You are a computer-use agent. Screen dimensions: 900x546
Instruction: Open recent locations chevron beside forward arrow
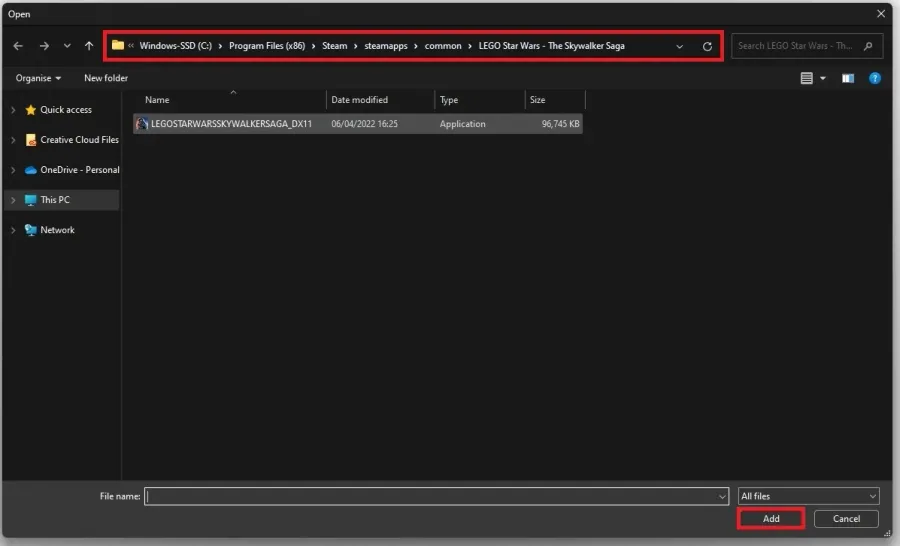[67, 46]
